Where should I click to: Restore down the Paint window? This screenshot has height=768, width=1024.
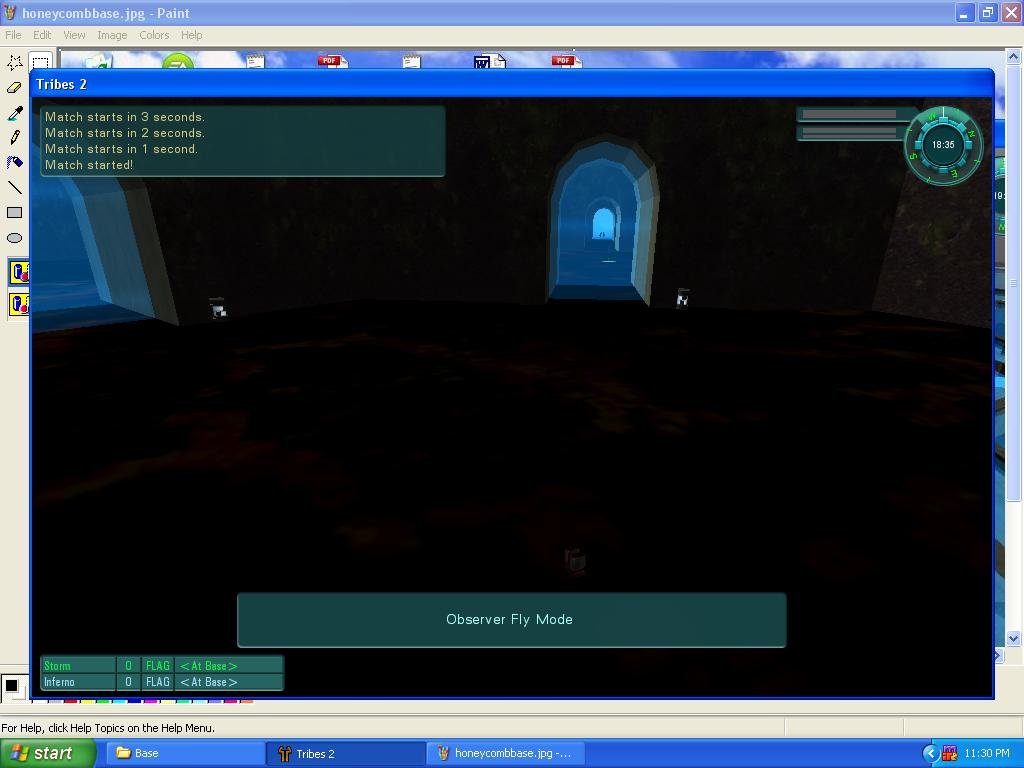click(x=987, y=12)
